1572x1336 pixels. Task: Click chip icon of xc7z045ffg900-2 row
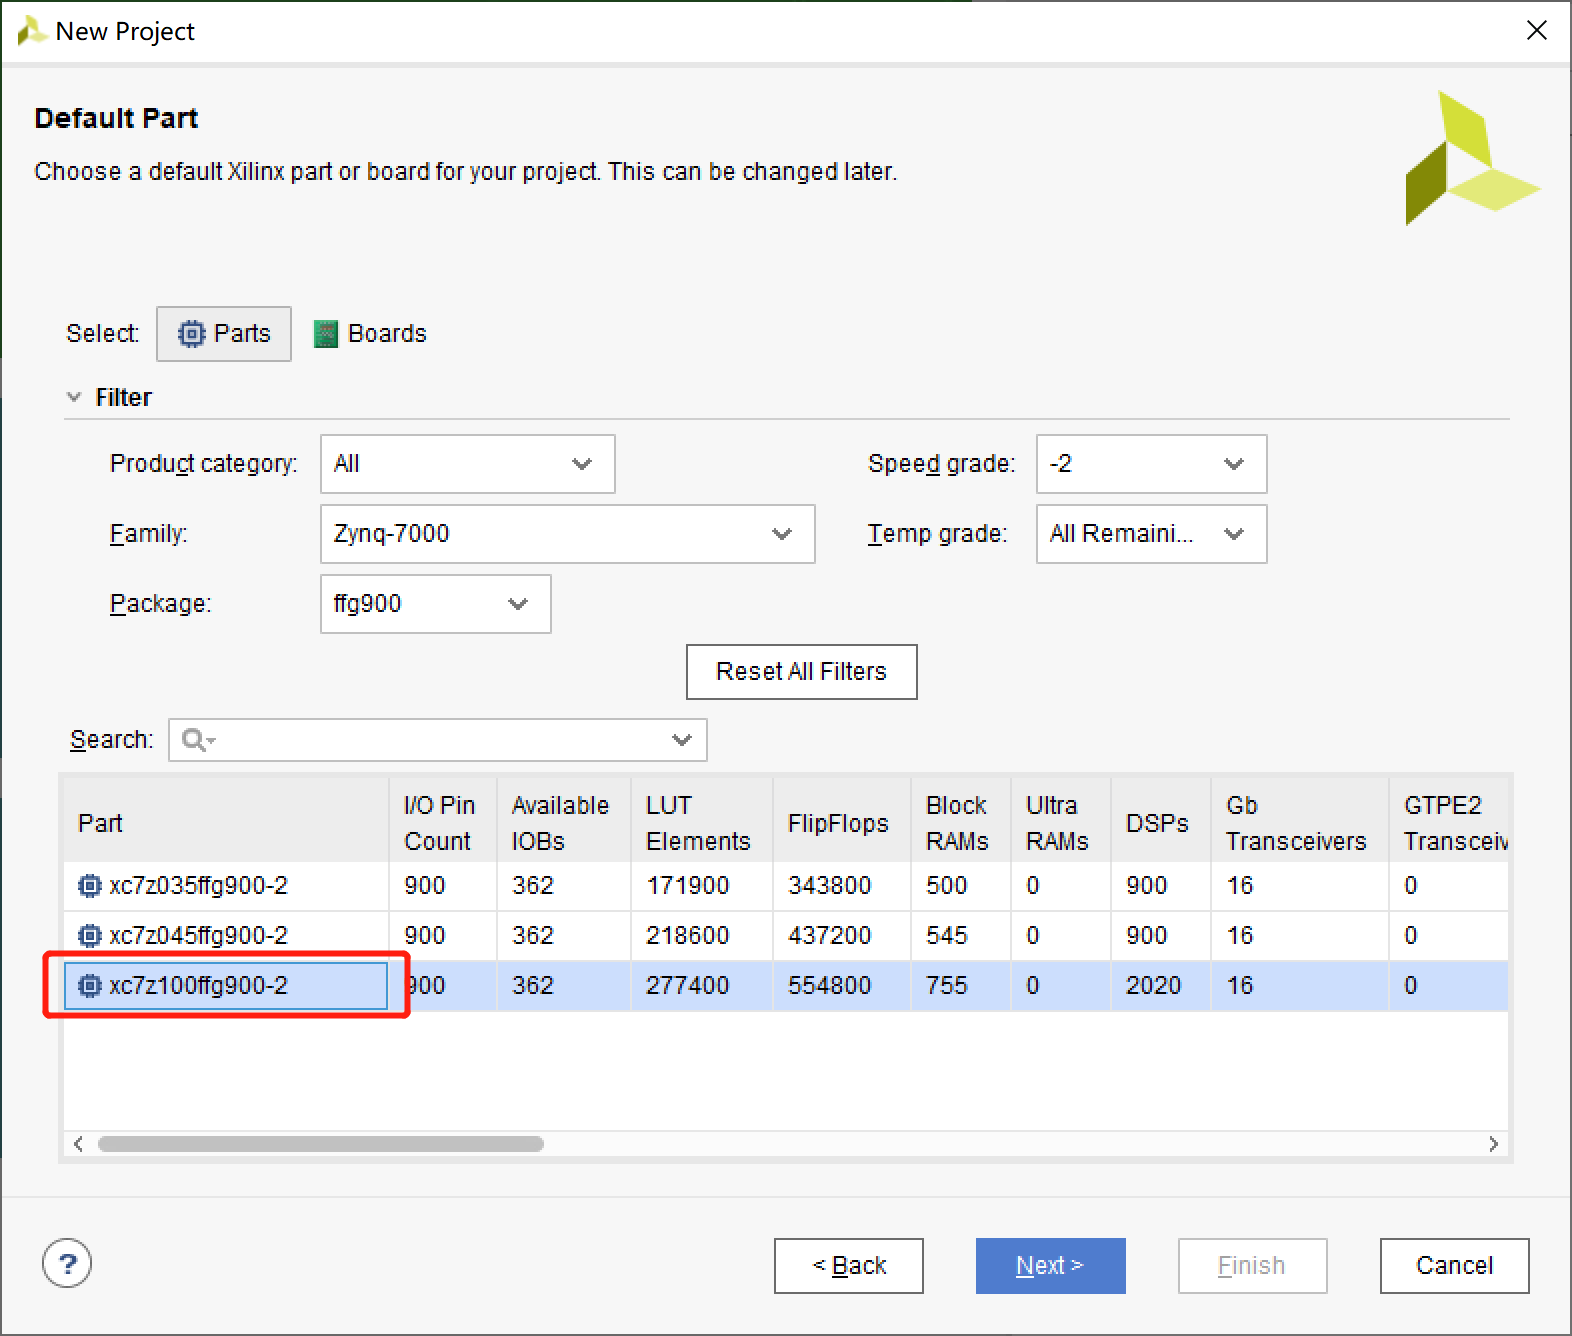click(90, 936)
